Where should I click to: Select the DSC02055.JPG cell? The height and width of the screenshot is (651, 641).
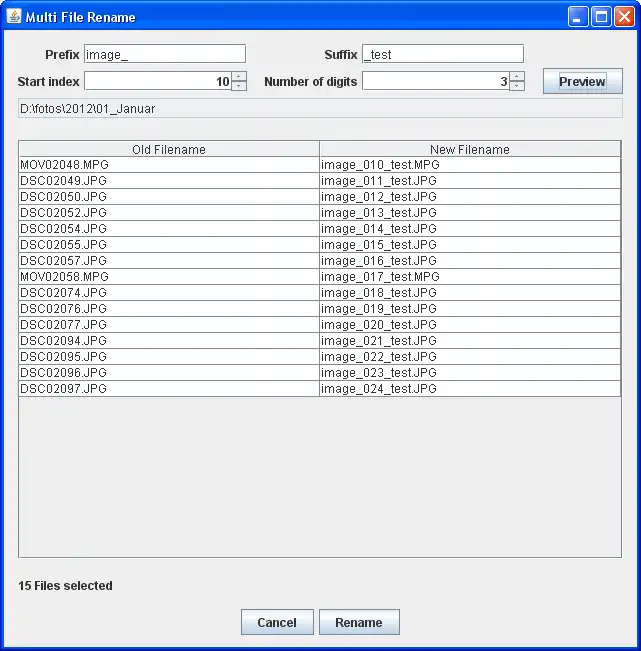pos(169,245)
